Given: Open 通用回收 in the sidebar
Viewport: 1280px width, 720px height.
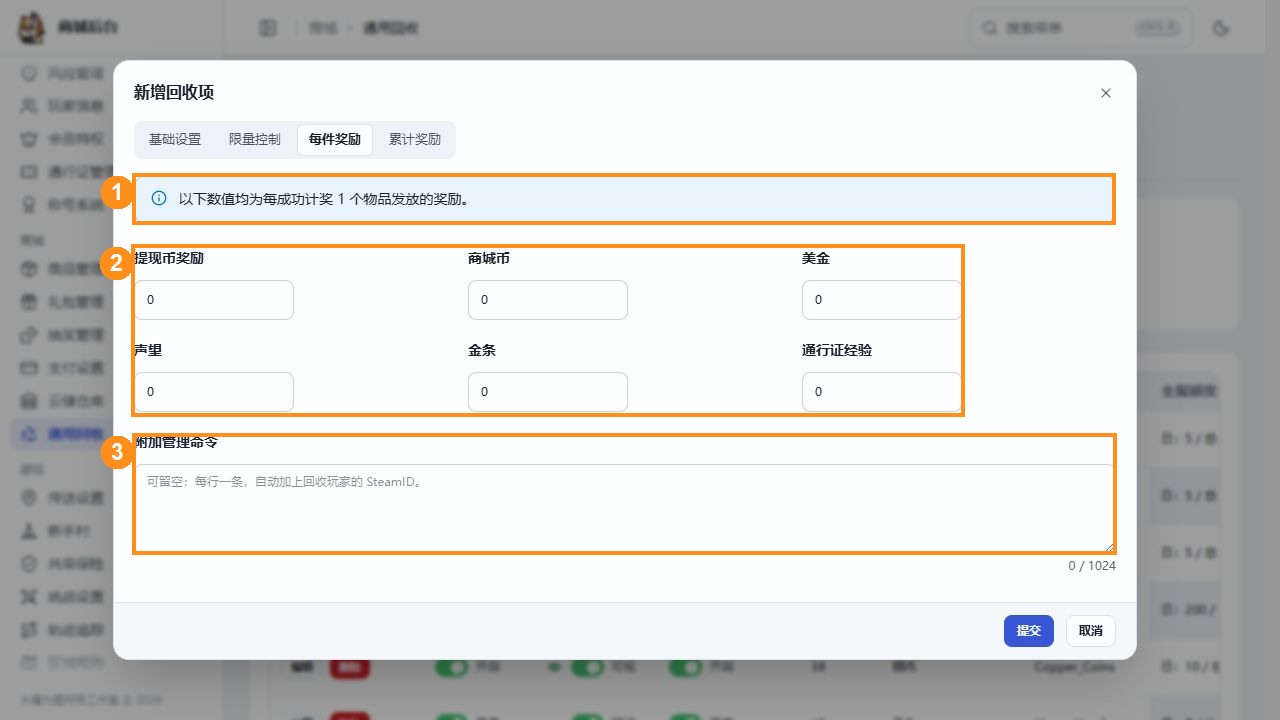Looking at the screenshot, I should pyautogui.click(x=76, y=433).
